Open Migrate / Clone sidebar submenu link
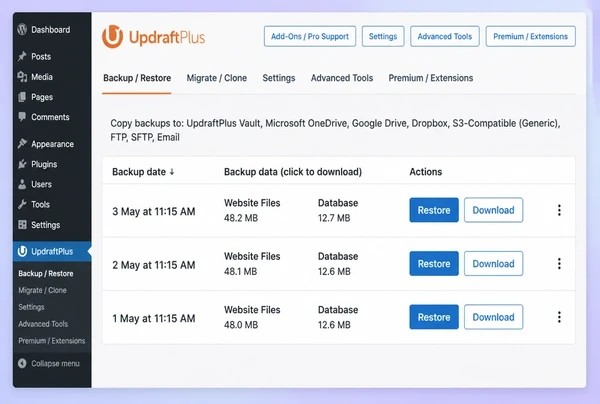This screenshot has height=404, width=600. pos(42,290)
